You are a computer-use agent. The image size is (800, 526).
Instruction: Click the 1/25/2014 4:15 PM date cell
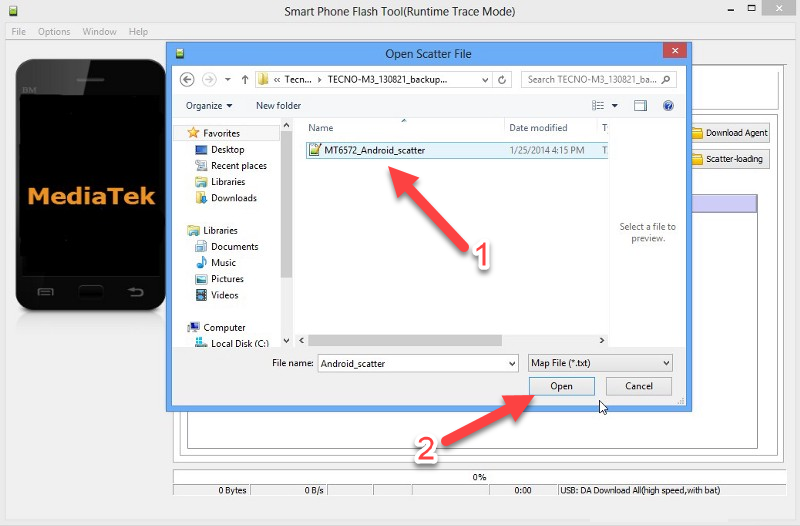547,151
